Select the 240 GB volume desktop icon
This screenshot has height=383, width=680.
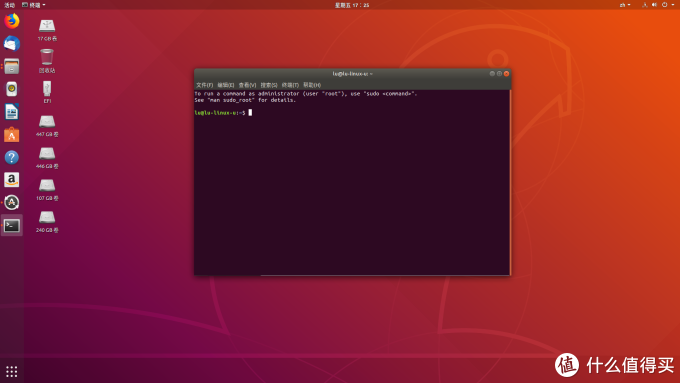point(47,222)
